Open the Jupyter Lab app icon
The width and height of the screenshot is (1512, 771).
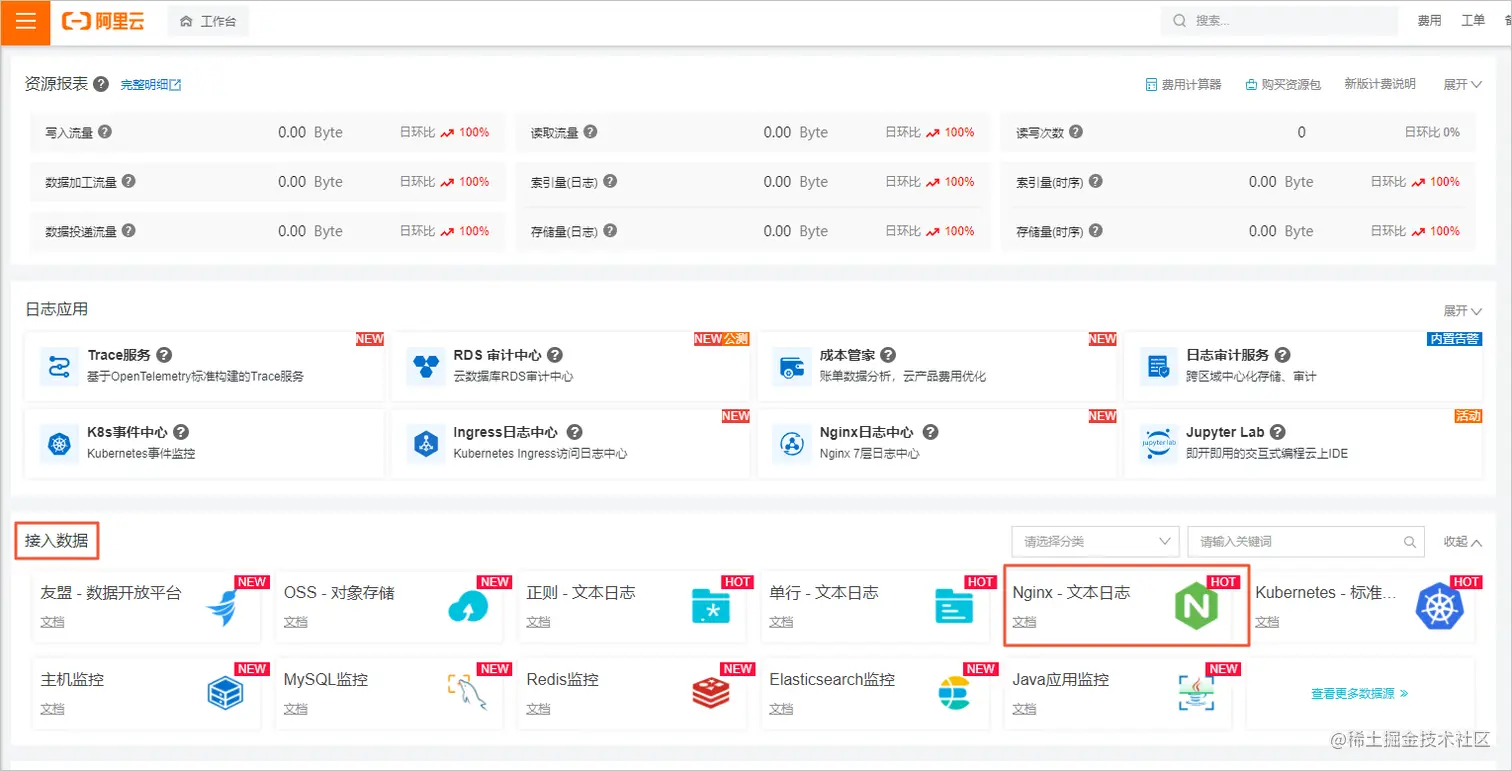pos(1158,443)
